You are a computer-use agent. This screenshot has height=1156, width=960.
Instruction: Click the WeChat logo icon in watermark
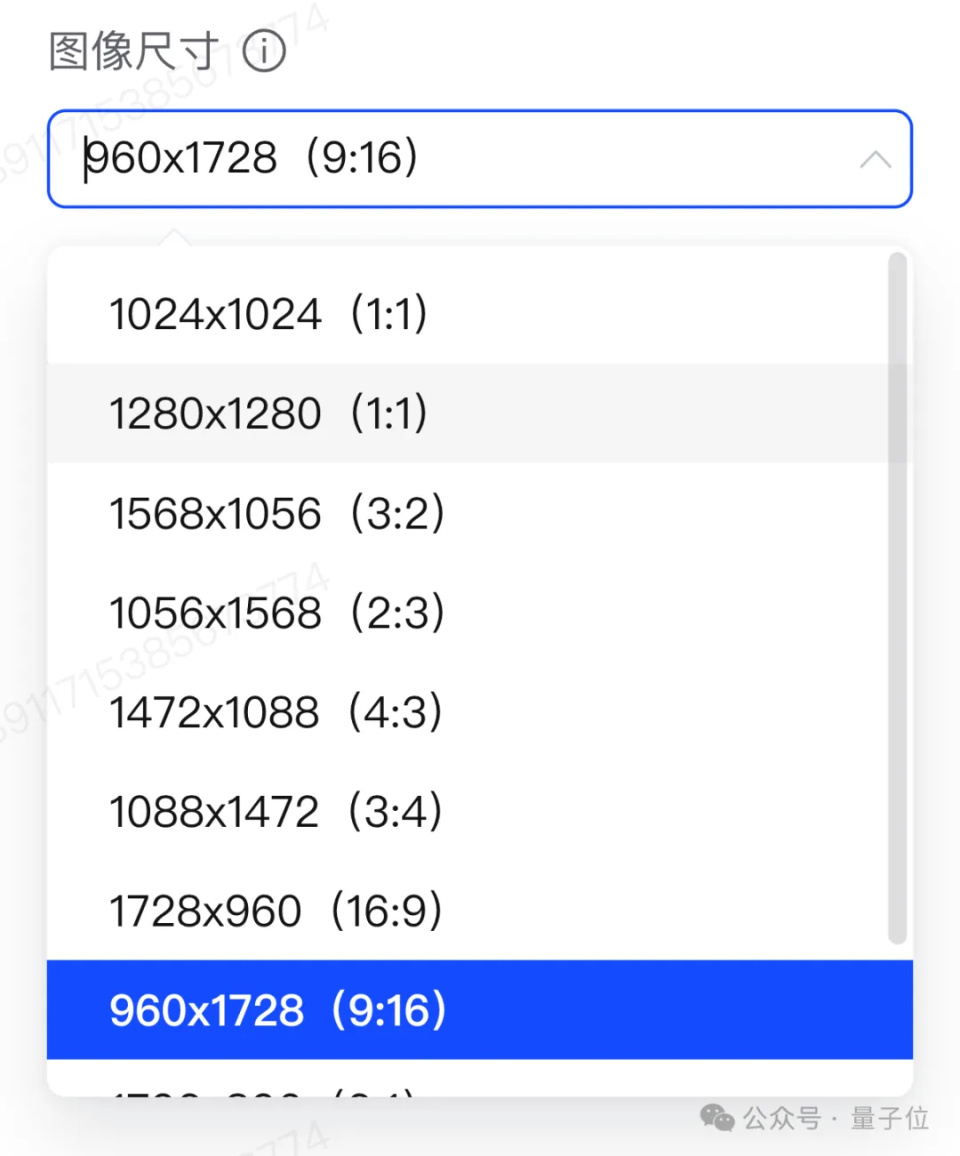tap(717, 1118)
